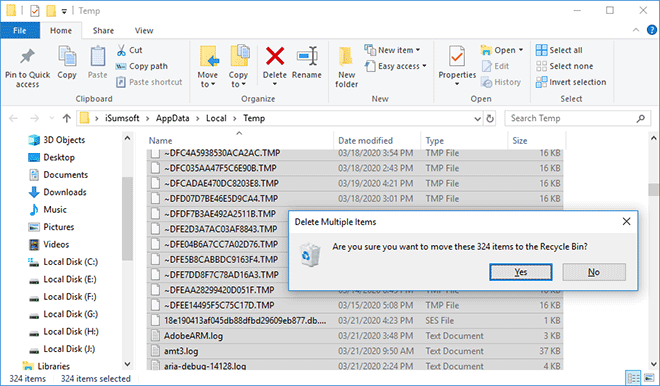The width and height of the screenshot is (660, 386).
Task: Sort by Size column header
Action: tap(537, 141)
